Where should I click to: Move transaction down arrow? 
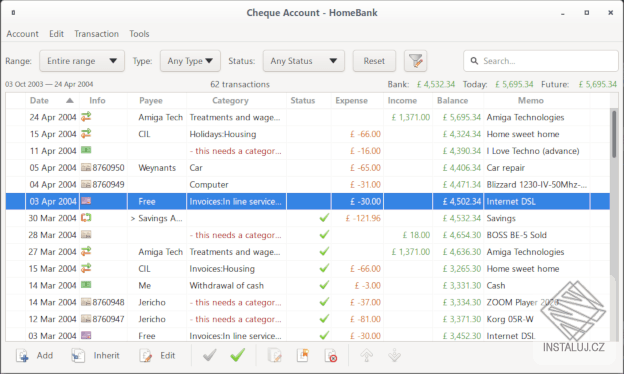tap(394, 355)
